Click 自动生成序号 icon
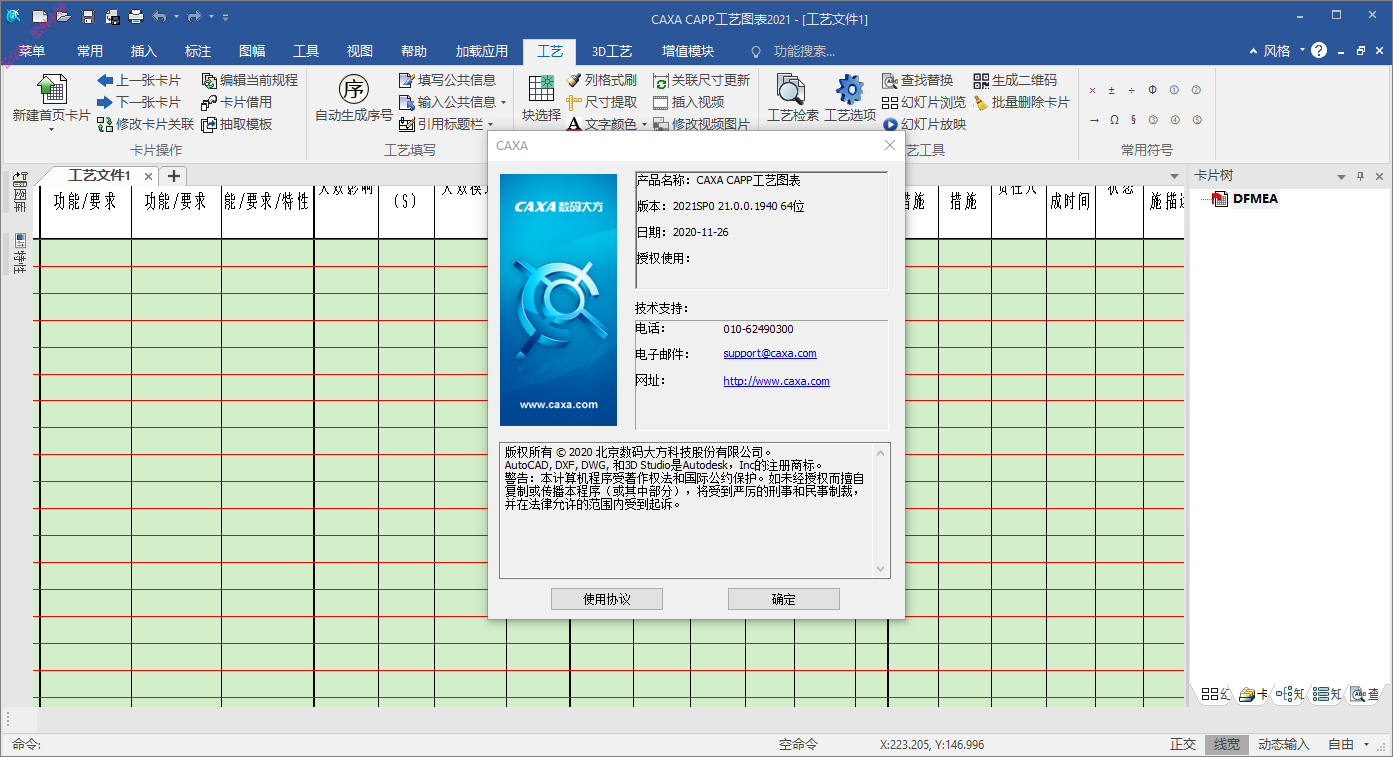This screenshot has height=757, width=1393. point(354,90)
